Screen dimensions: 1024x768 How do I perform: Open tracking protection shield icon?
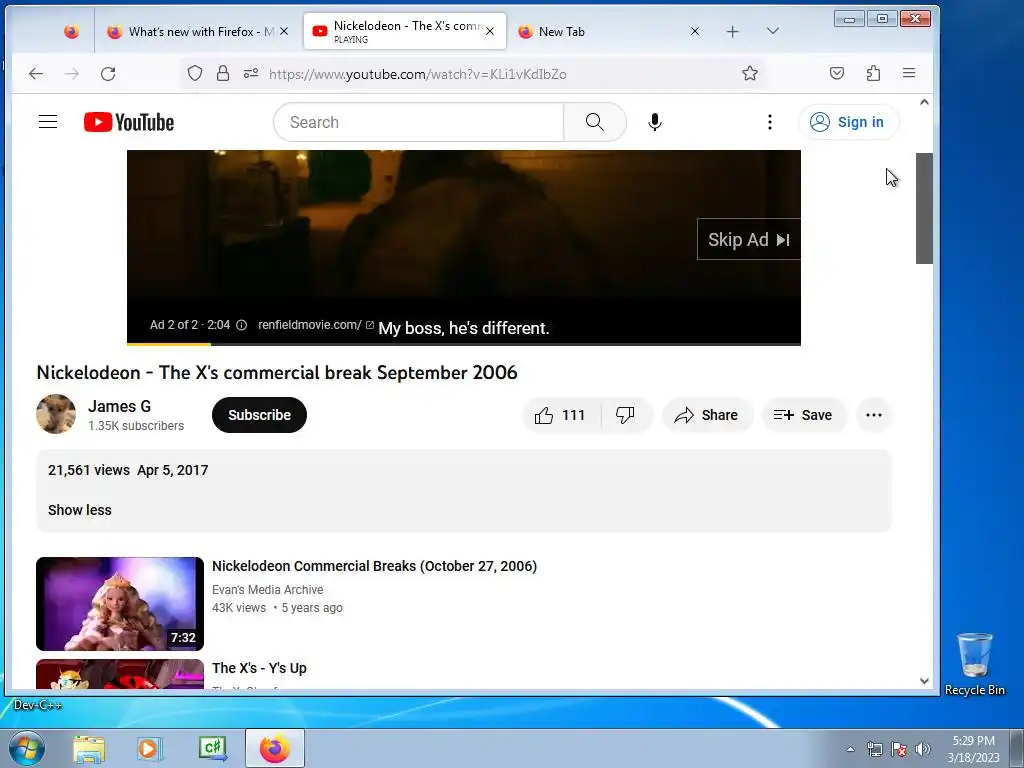click(195, 73)
